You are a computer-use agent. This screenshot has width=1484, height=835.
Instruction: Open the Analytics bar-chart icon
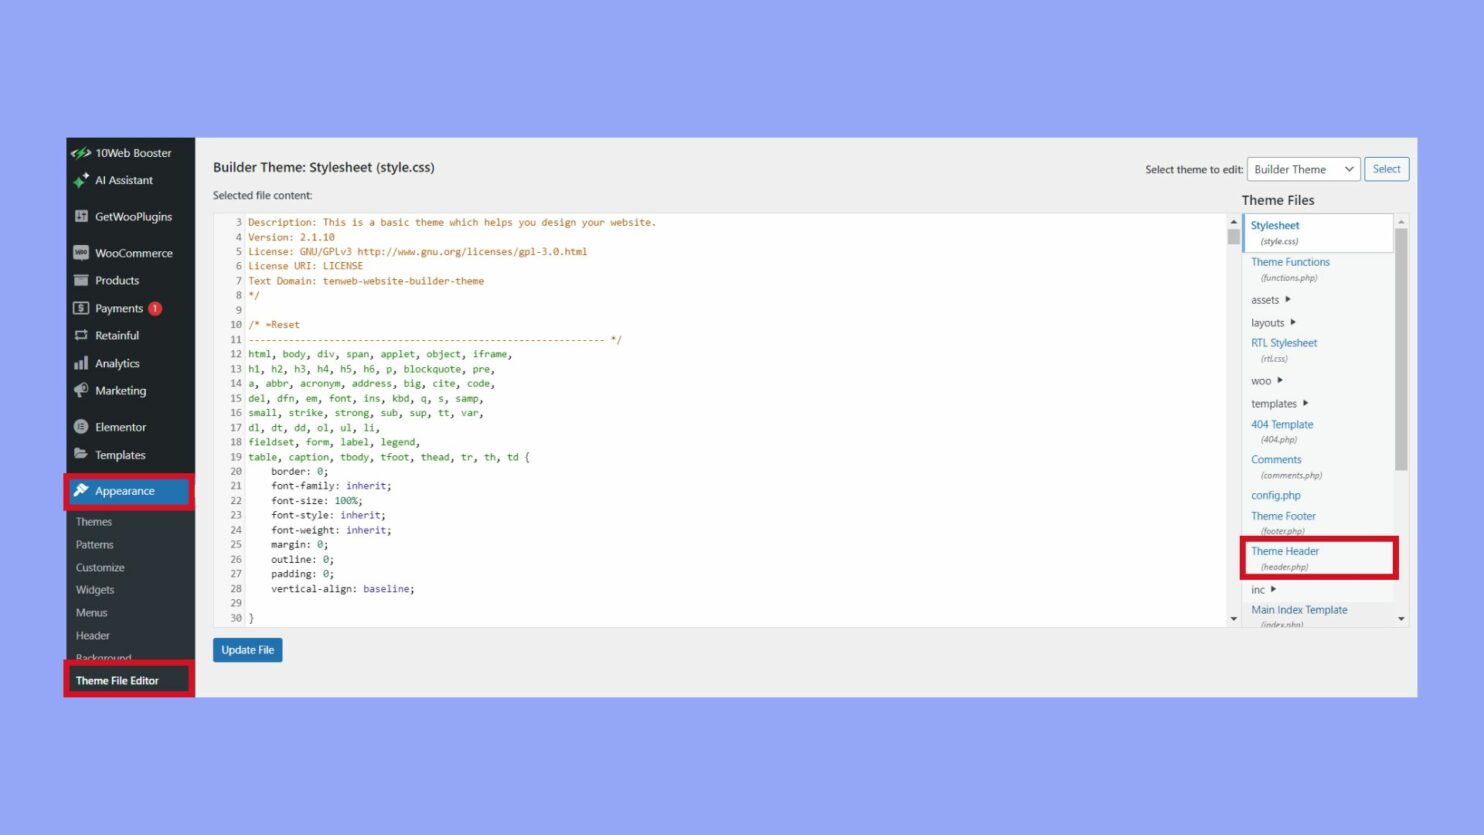tap(82, 363)
